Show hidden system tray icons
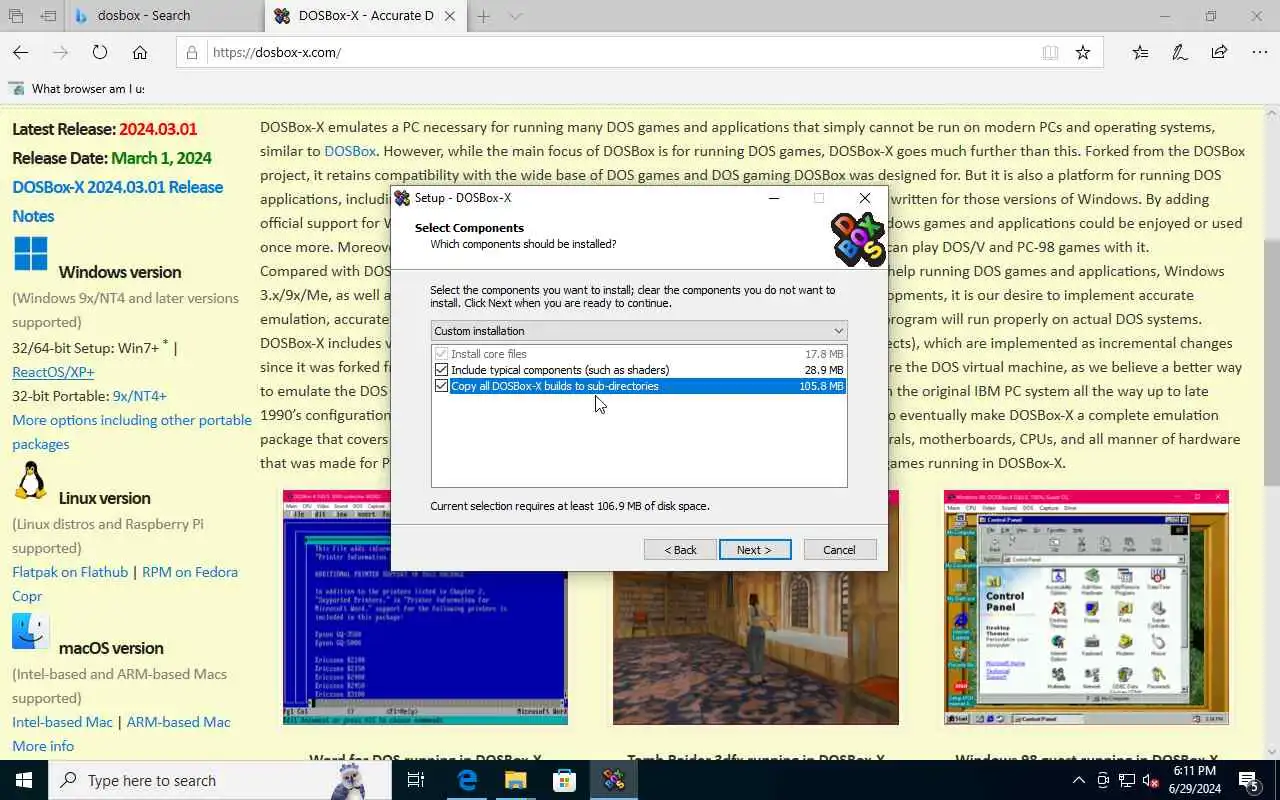 pos(1078,780)
